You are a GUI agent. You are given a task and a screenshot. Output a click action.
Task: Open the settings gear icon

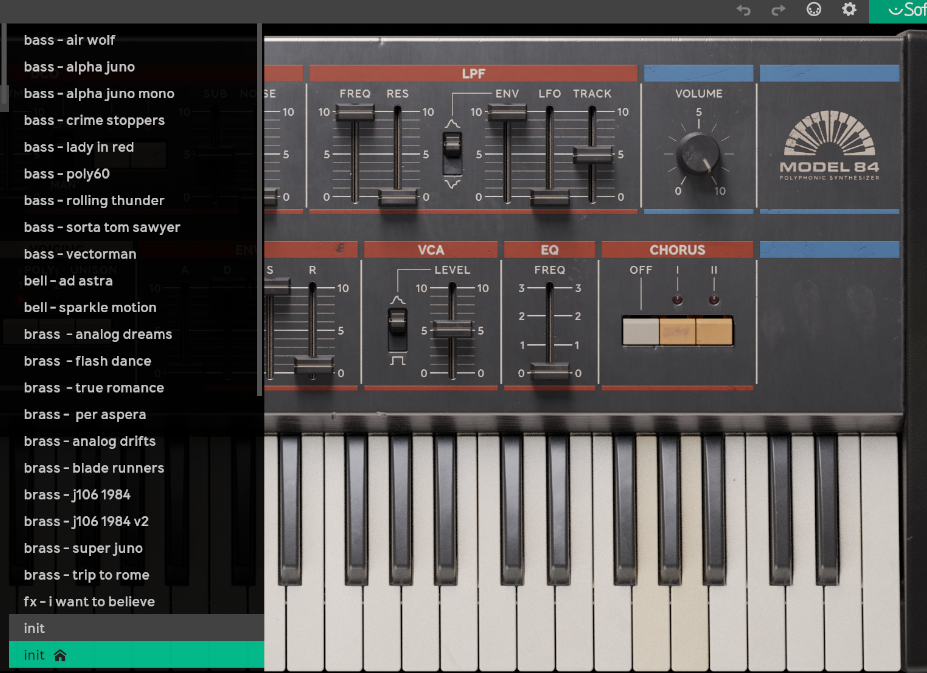point(849,10)
